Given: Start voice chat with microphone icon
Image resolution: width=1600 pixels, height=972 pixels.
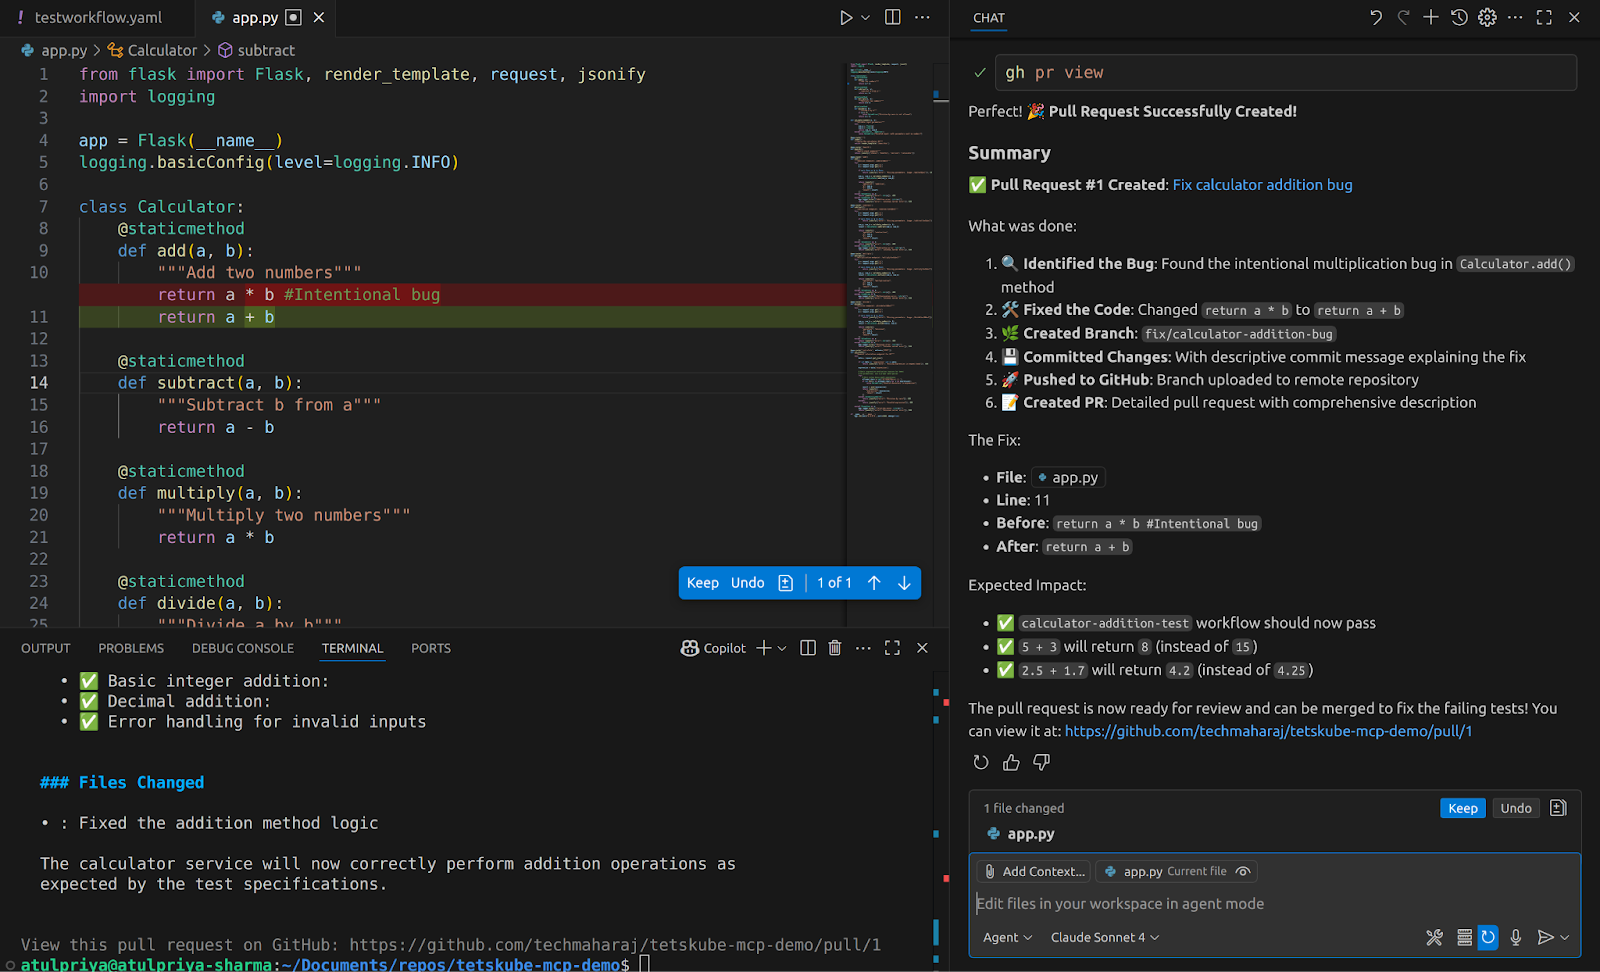Looking at the screenshot, I should pyautogui.click(x=1516, y=937).
